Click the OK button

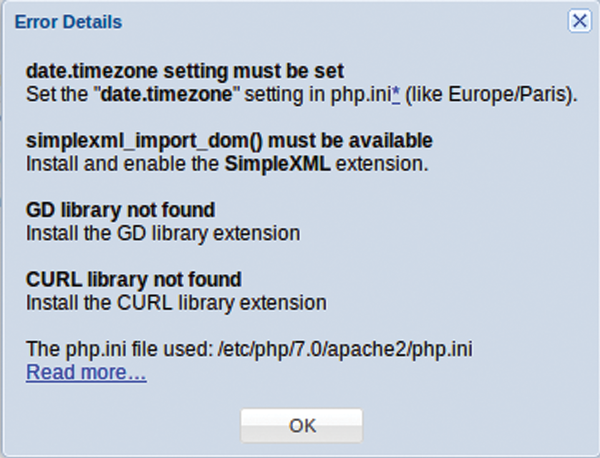tap(302, 425)
